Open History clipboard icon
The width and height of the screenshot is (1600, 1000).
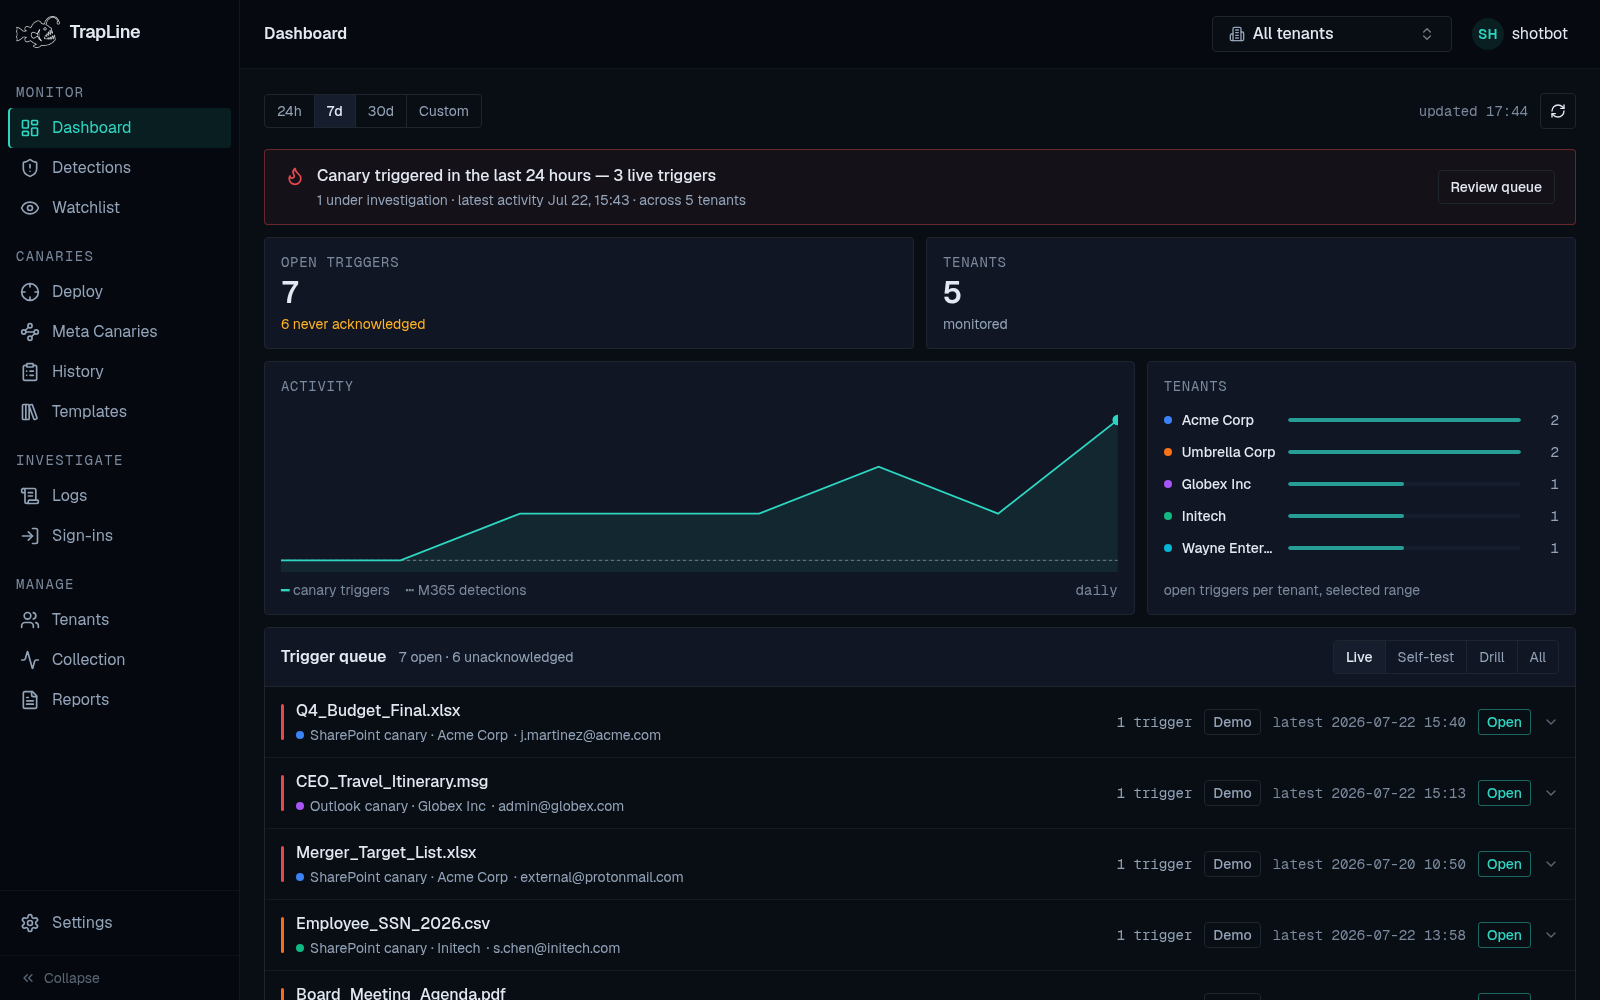[30, 372]
